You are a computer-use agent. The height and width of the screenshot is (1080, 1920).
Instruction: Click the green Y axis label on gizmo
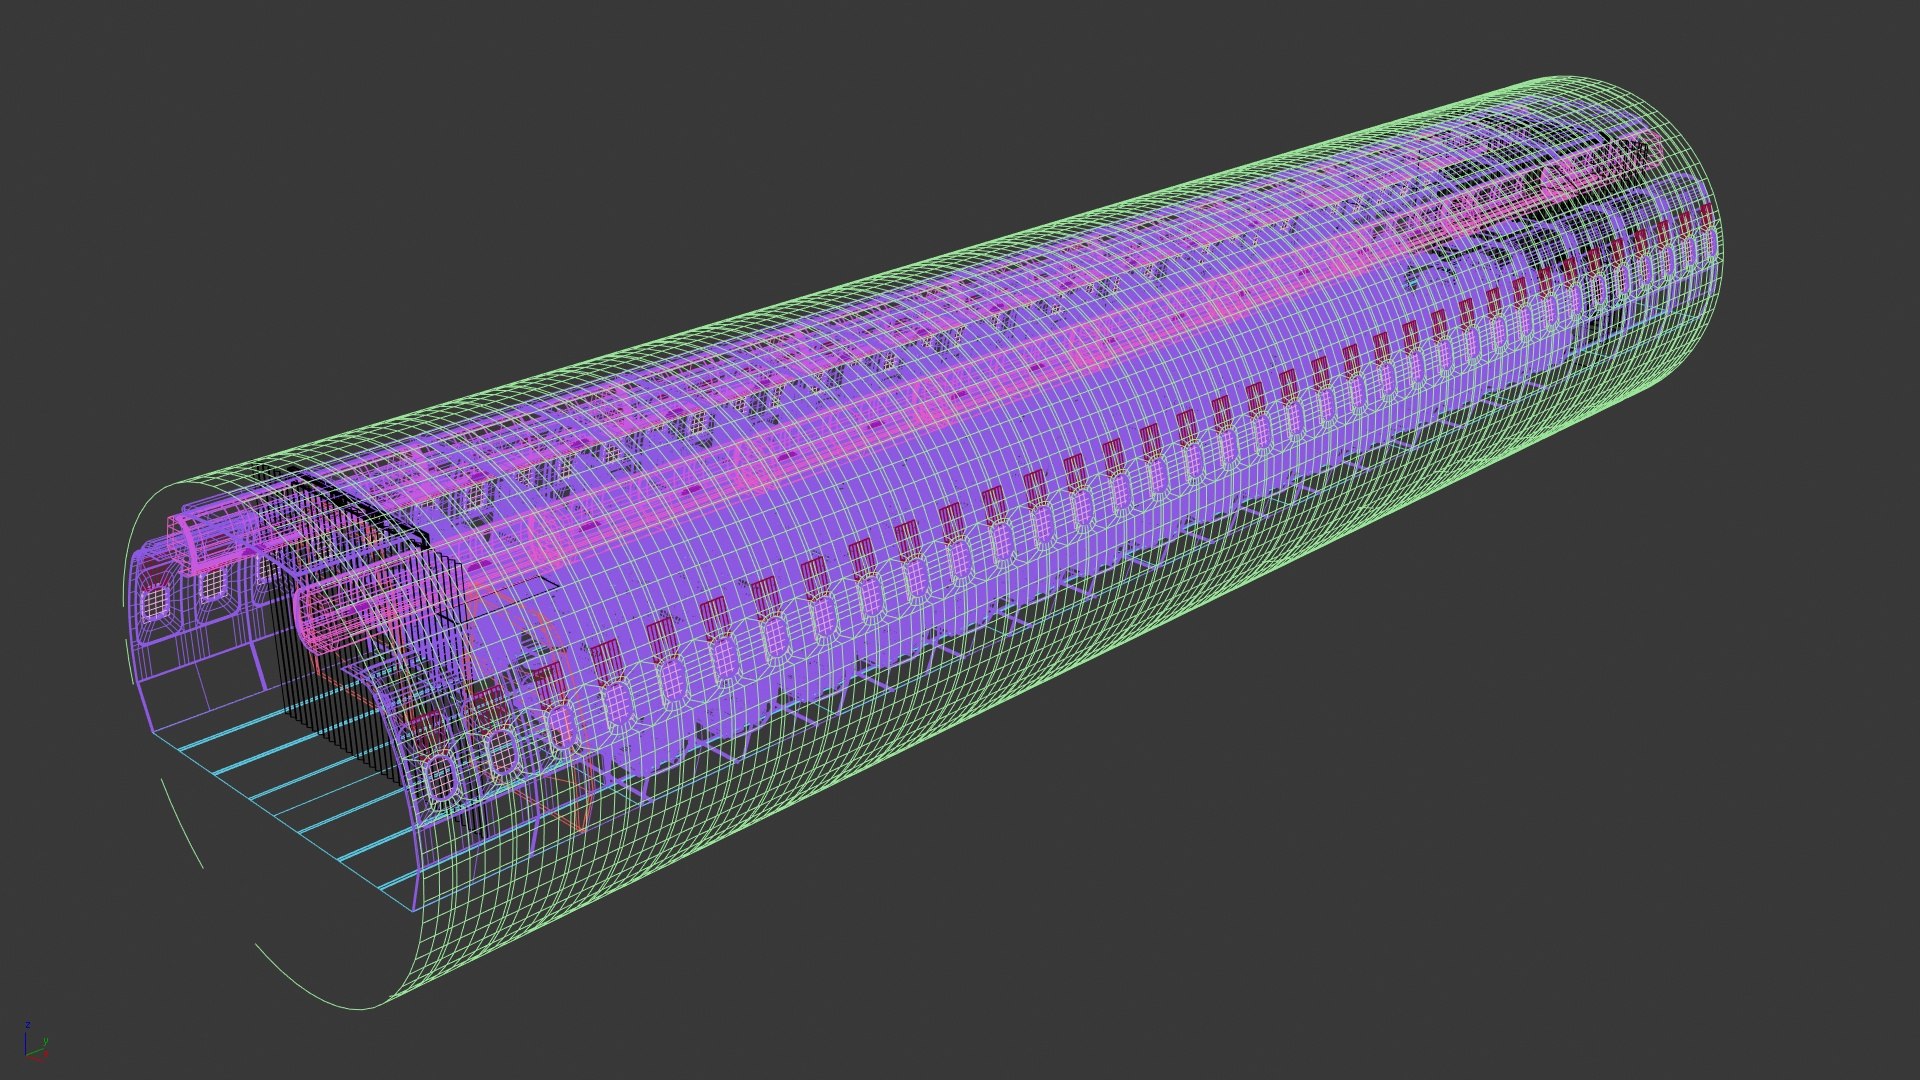tap(44, 1041)
